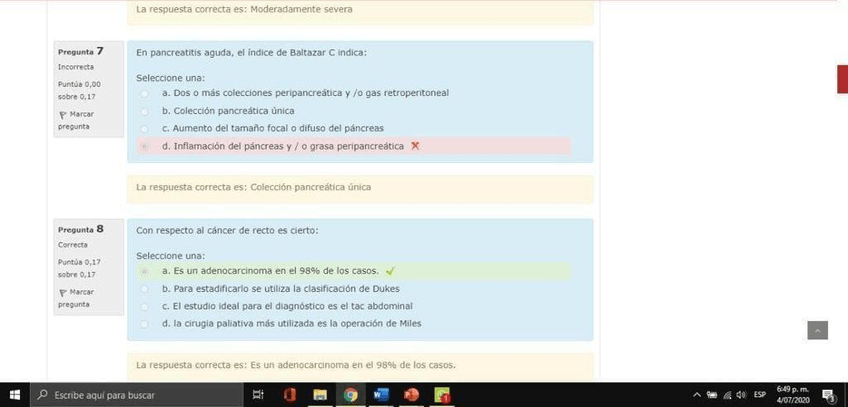
Task: Flag question 8 with Marcar pregunta
Action: (x=76, y=298)
